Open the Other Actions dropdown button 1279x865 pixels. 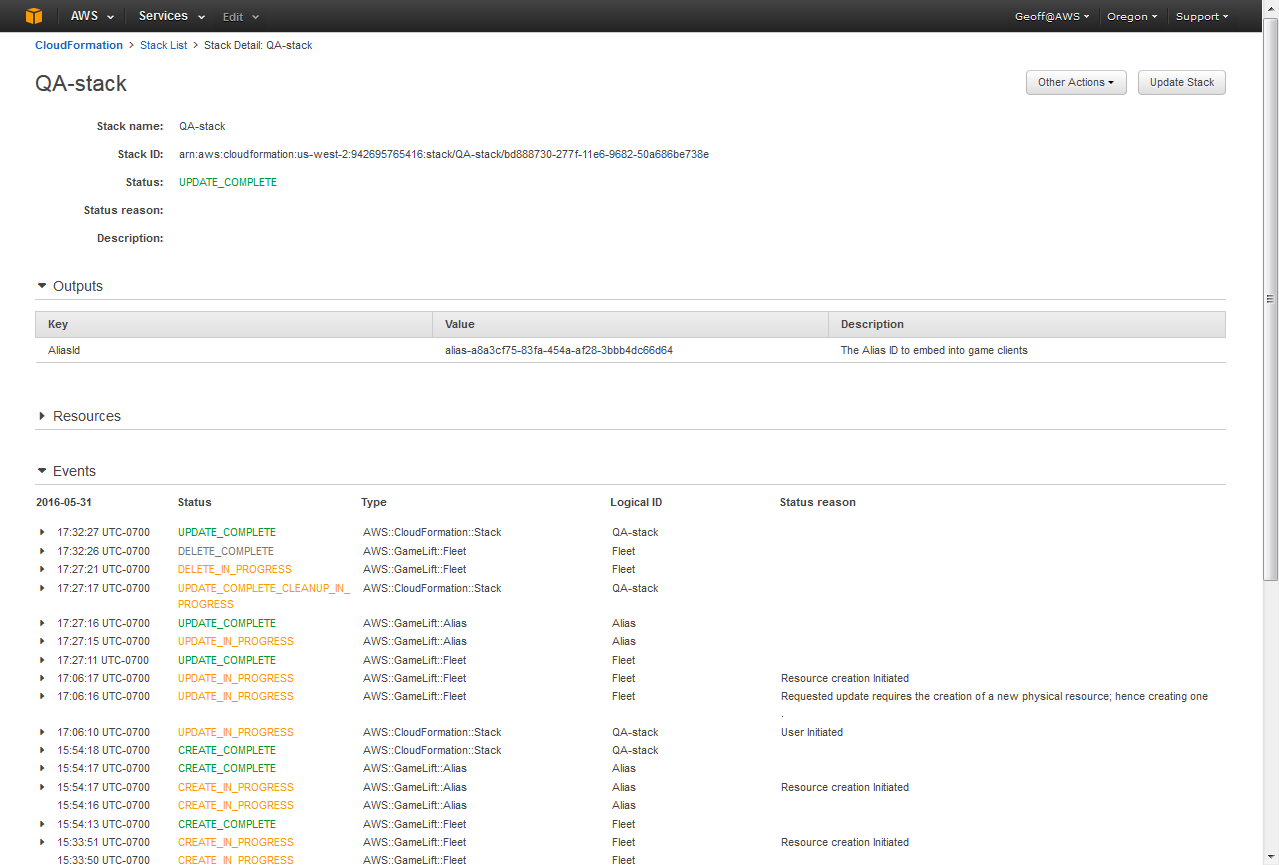click(1076, 82)
